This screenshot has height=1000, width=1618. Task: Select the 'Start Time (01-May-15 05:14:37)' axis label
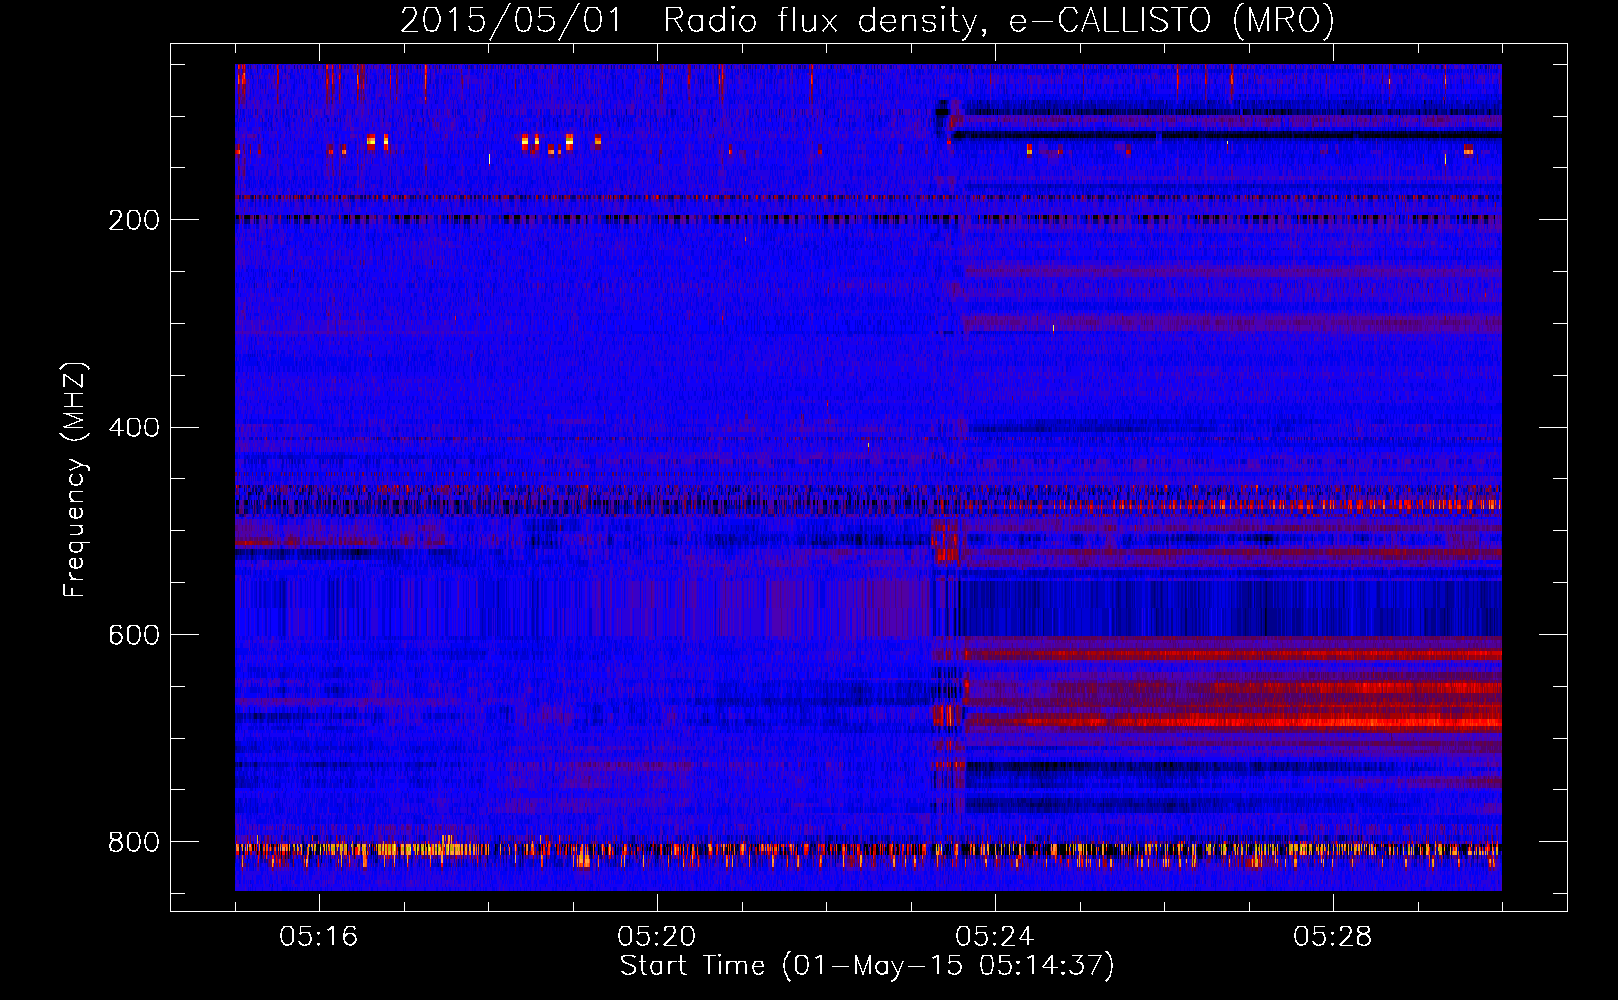867,966
